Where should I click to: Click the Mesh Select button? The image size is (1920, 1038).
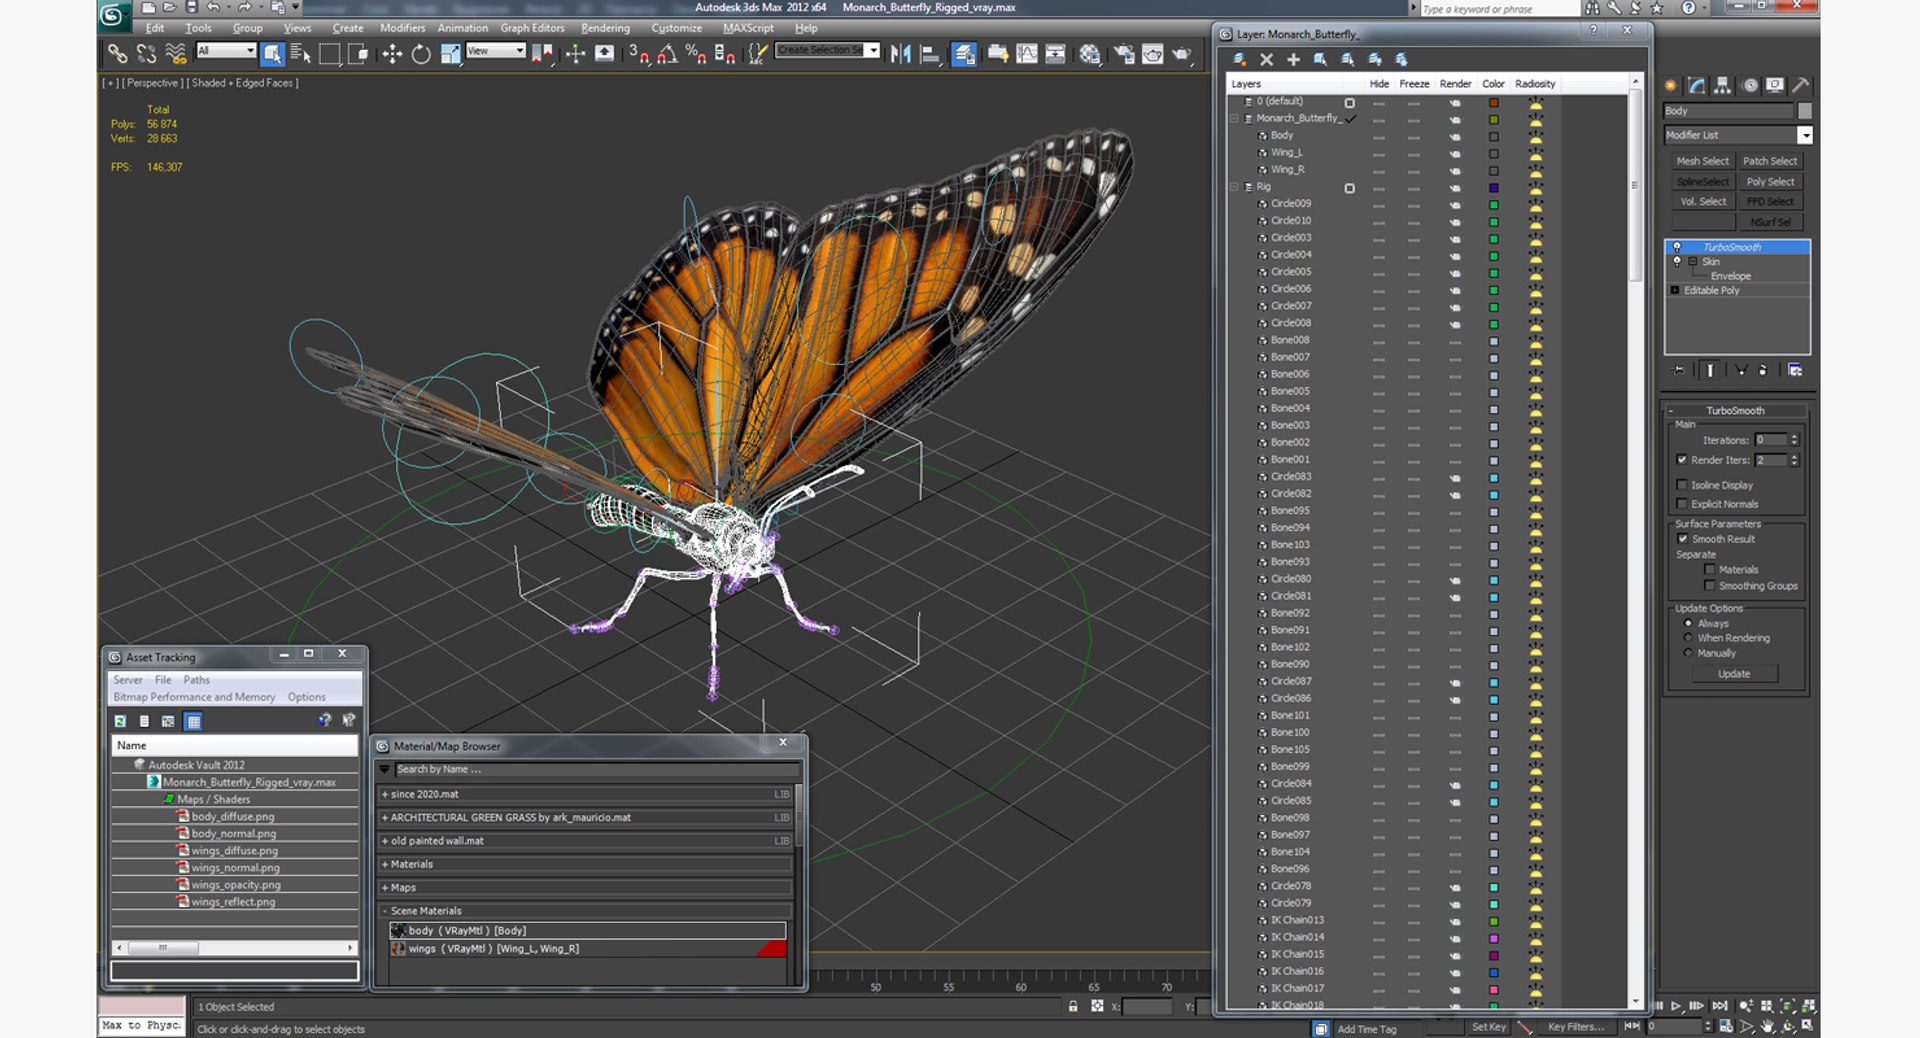1702,161
